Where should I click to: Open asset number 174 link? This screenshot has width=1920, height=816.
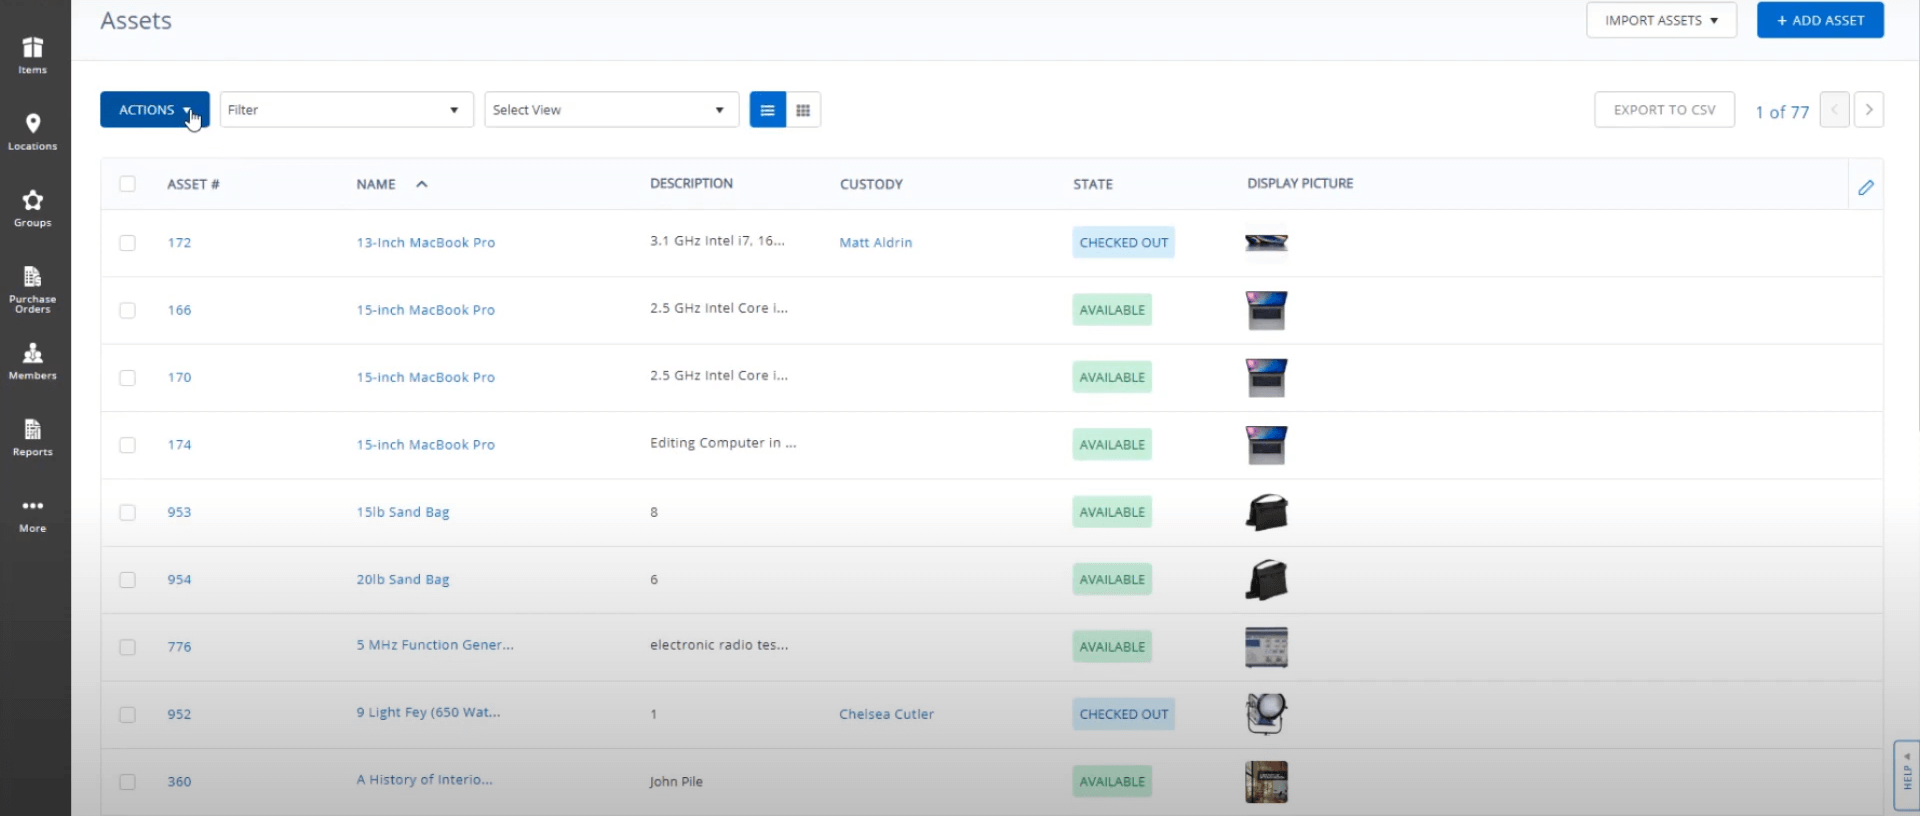point(179,445)
